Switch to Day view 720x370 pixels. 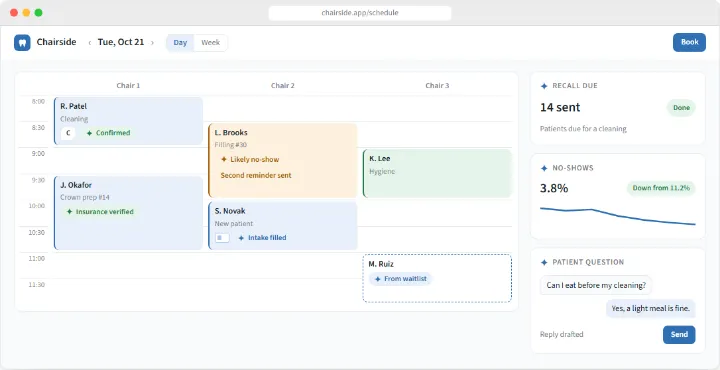click(180, 43)
